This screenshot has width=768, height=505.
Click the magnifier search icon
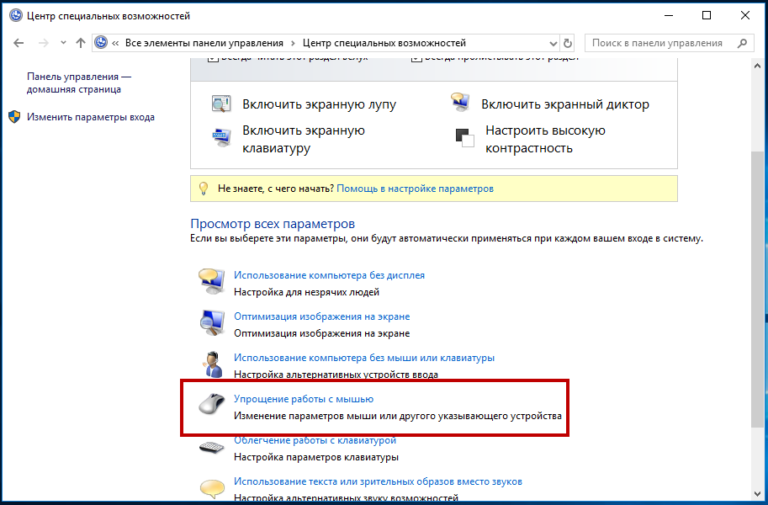[x=743, y=43]
